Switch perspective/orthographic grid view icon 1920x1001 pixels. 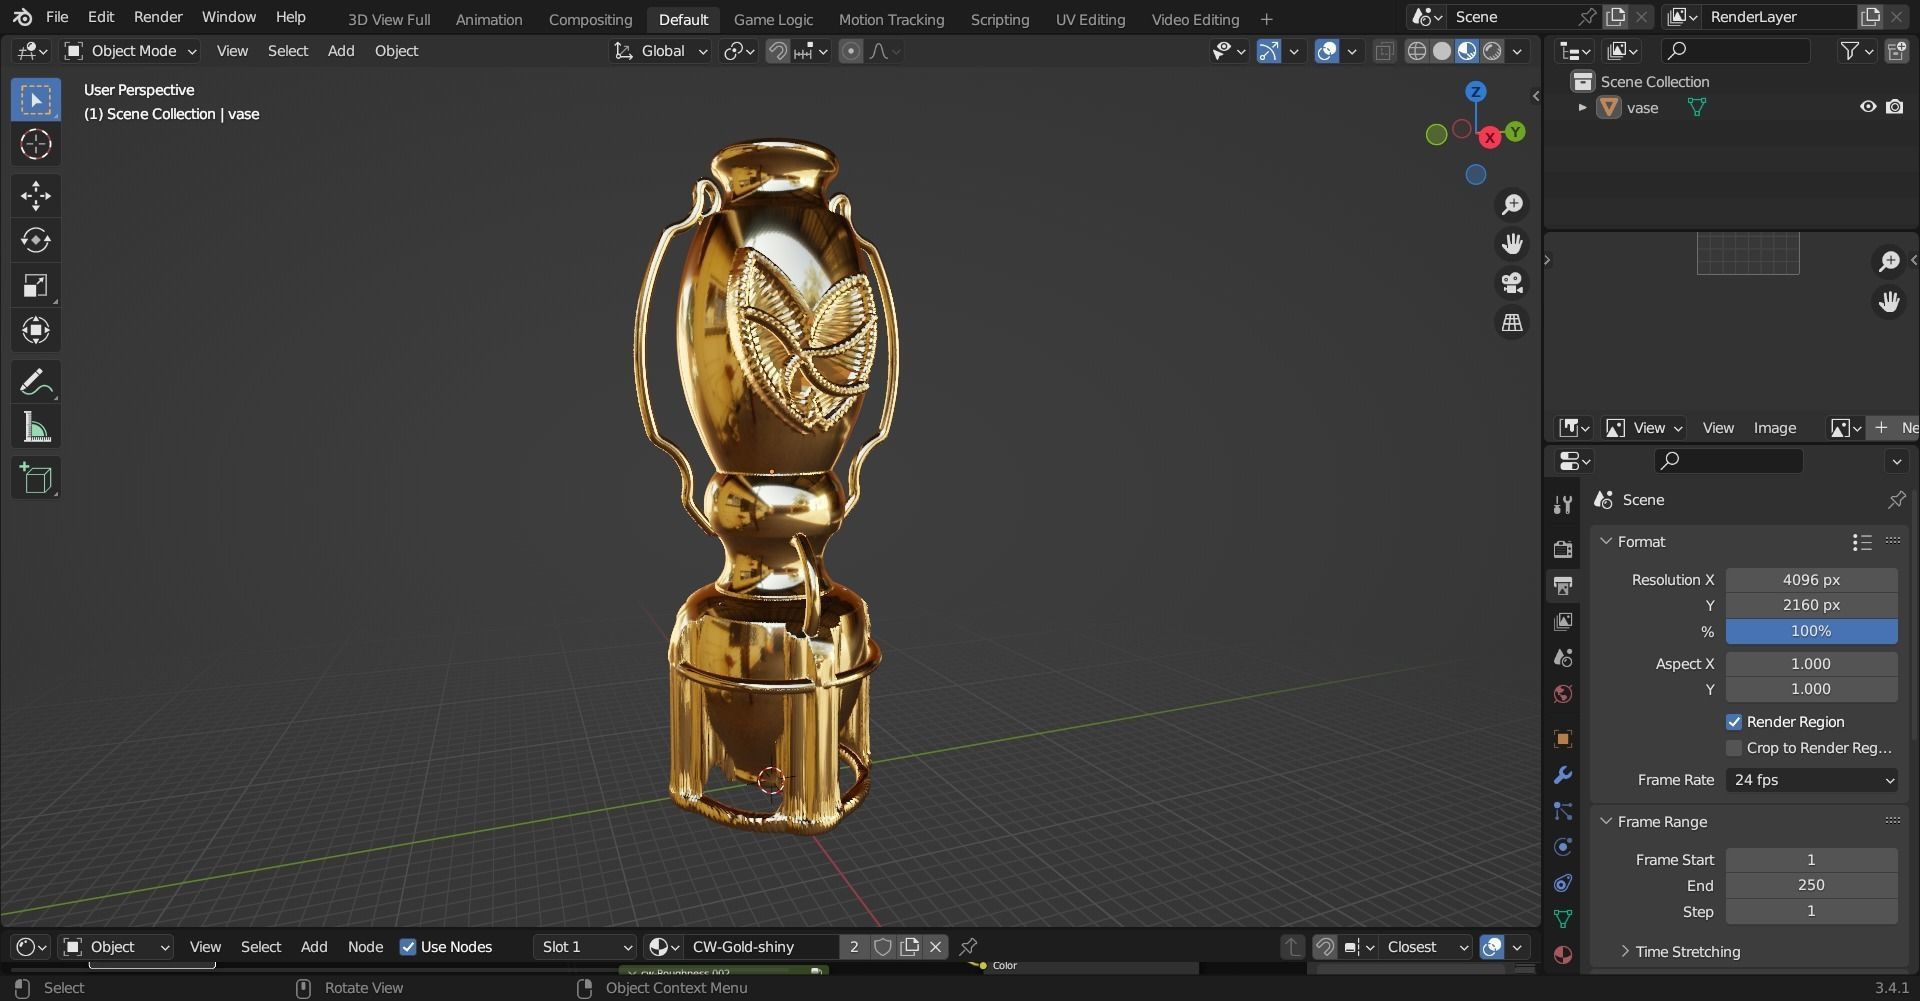(x=1512, y=323)
